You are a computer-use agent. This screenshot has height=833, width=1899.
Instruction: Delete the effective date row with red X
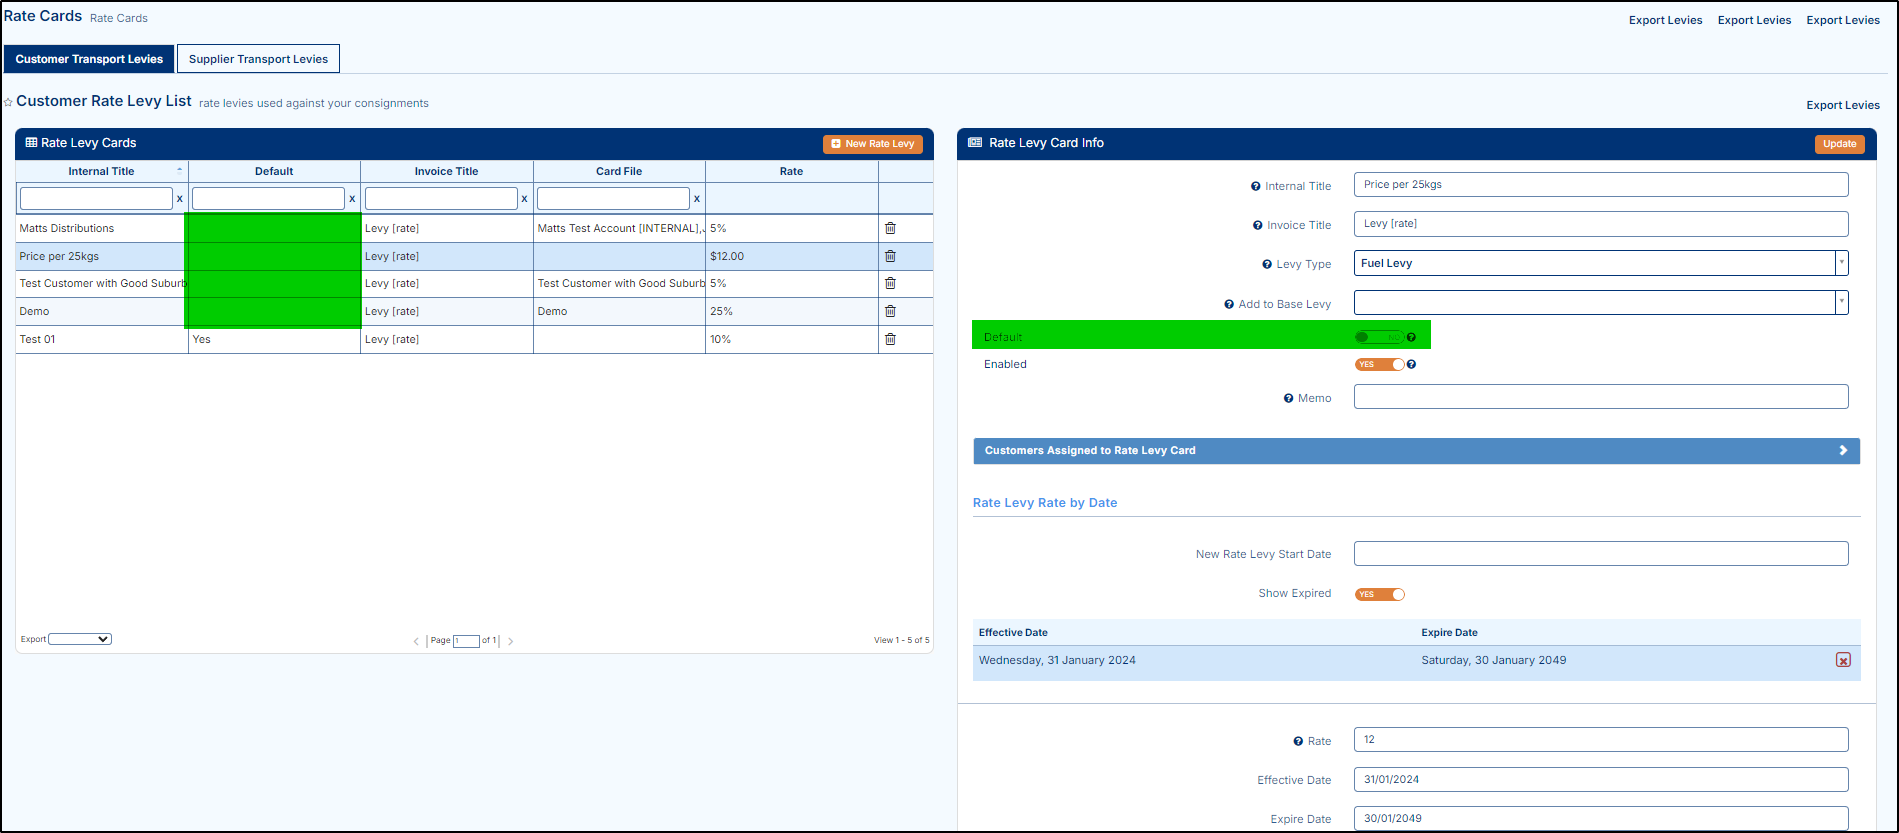pyautogui.click(x=1843, y=660)
